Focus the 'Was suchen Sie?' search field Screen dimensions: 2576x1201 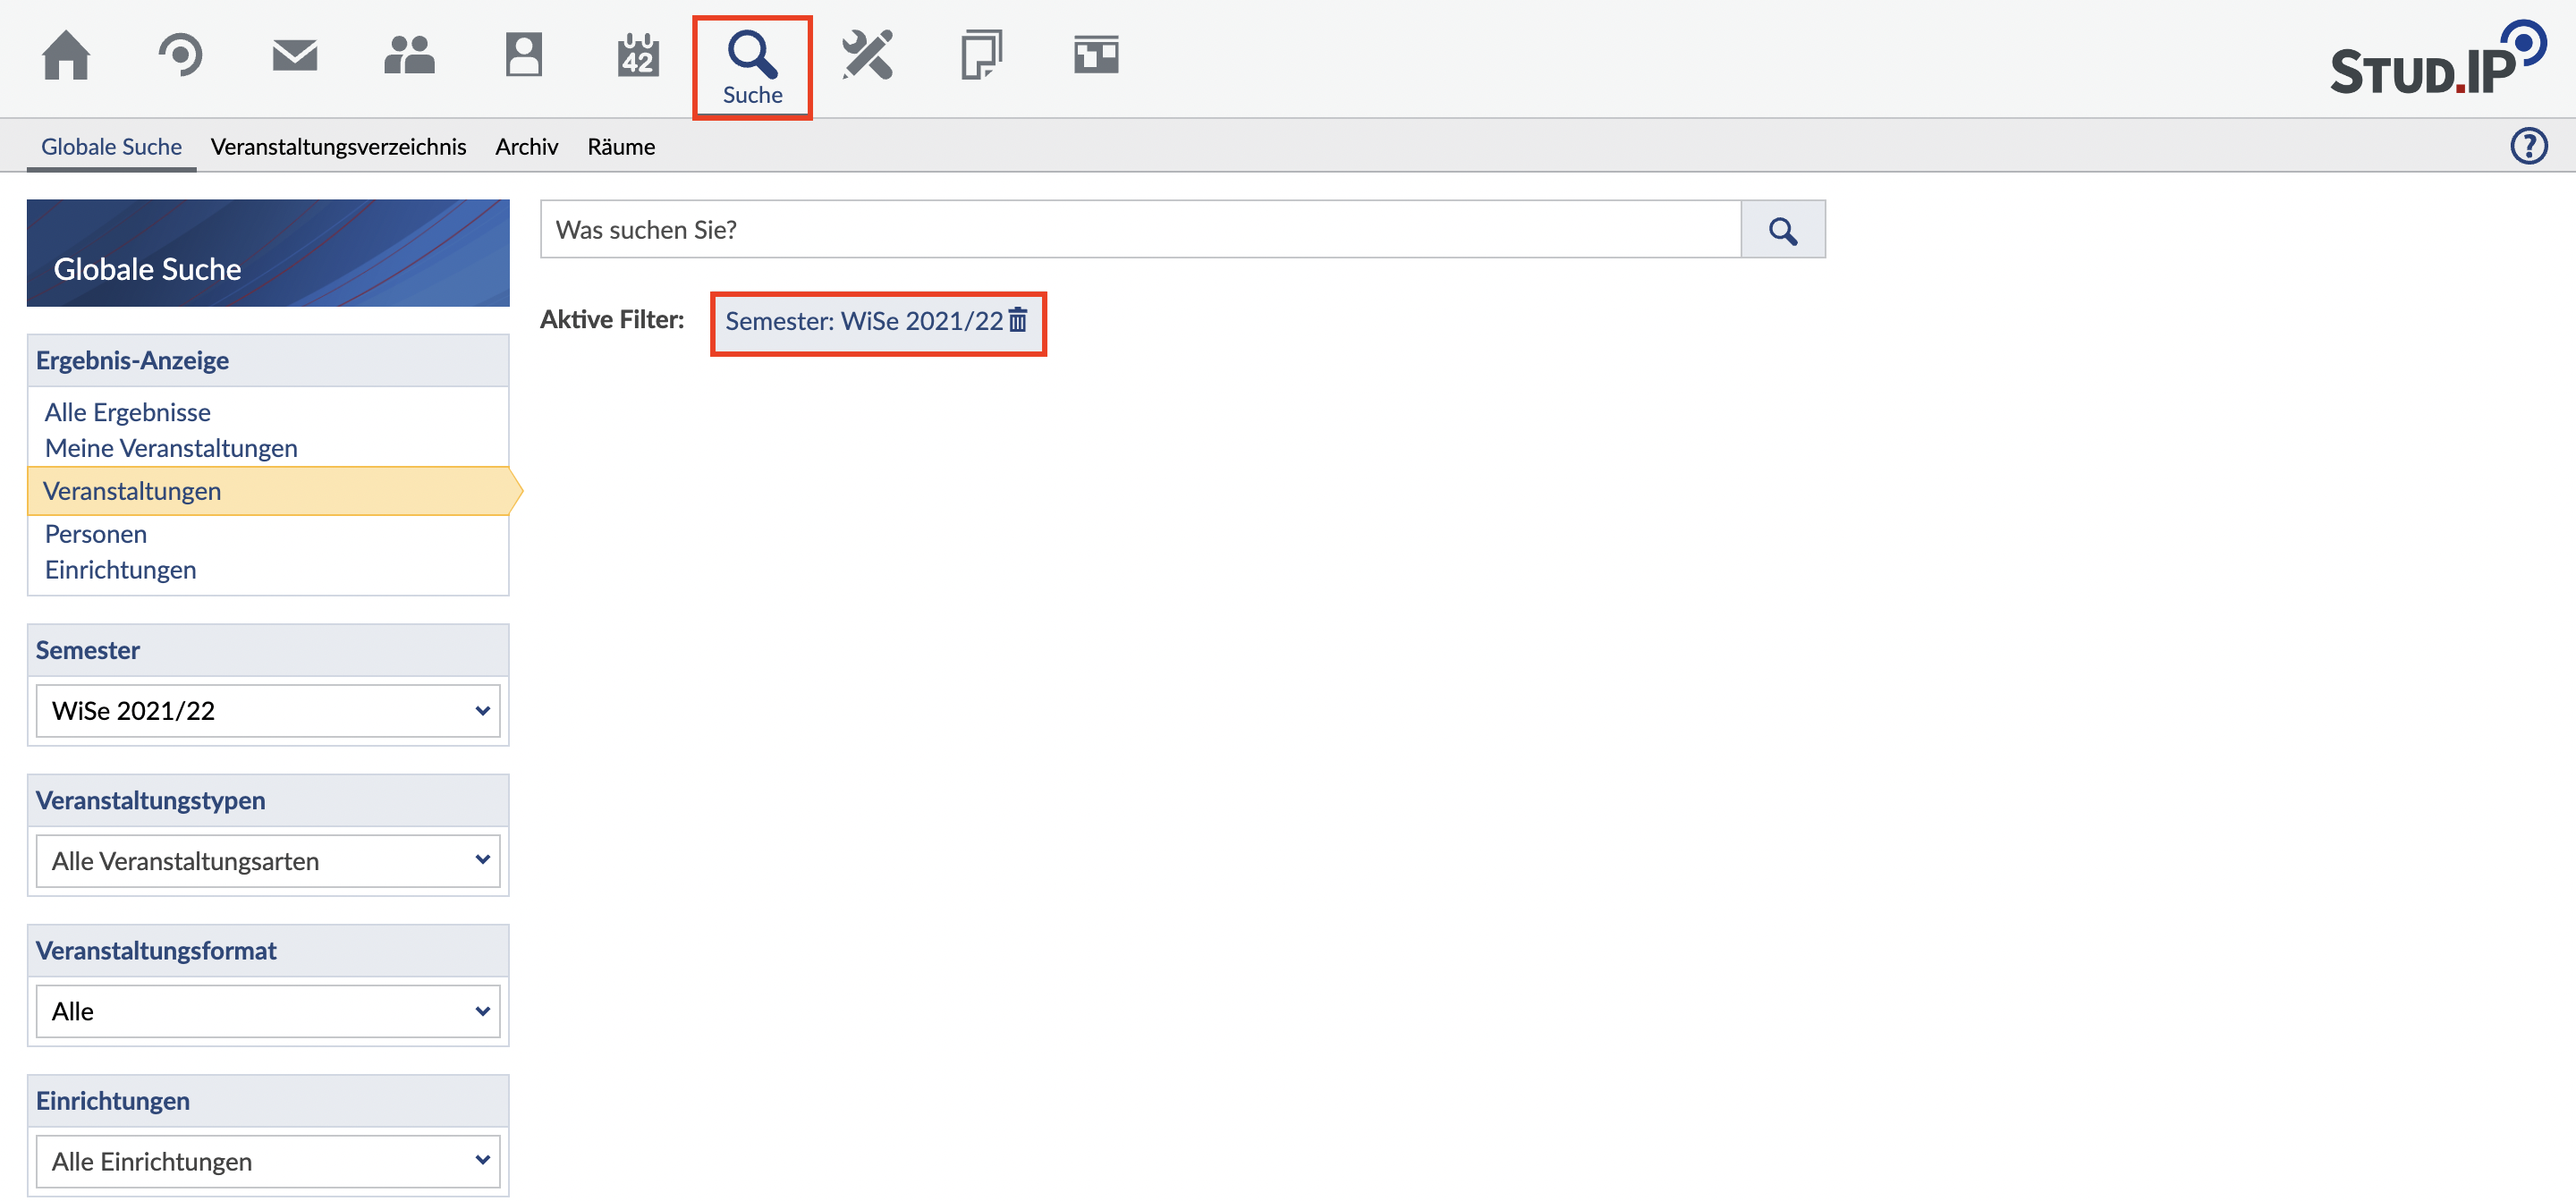pyautogui.click(x=1140, y=230)
